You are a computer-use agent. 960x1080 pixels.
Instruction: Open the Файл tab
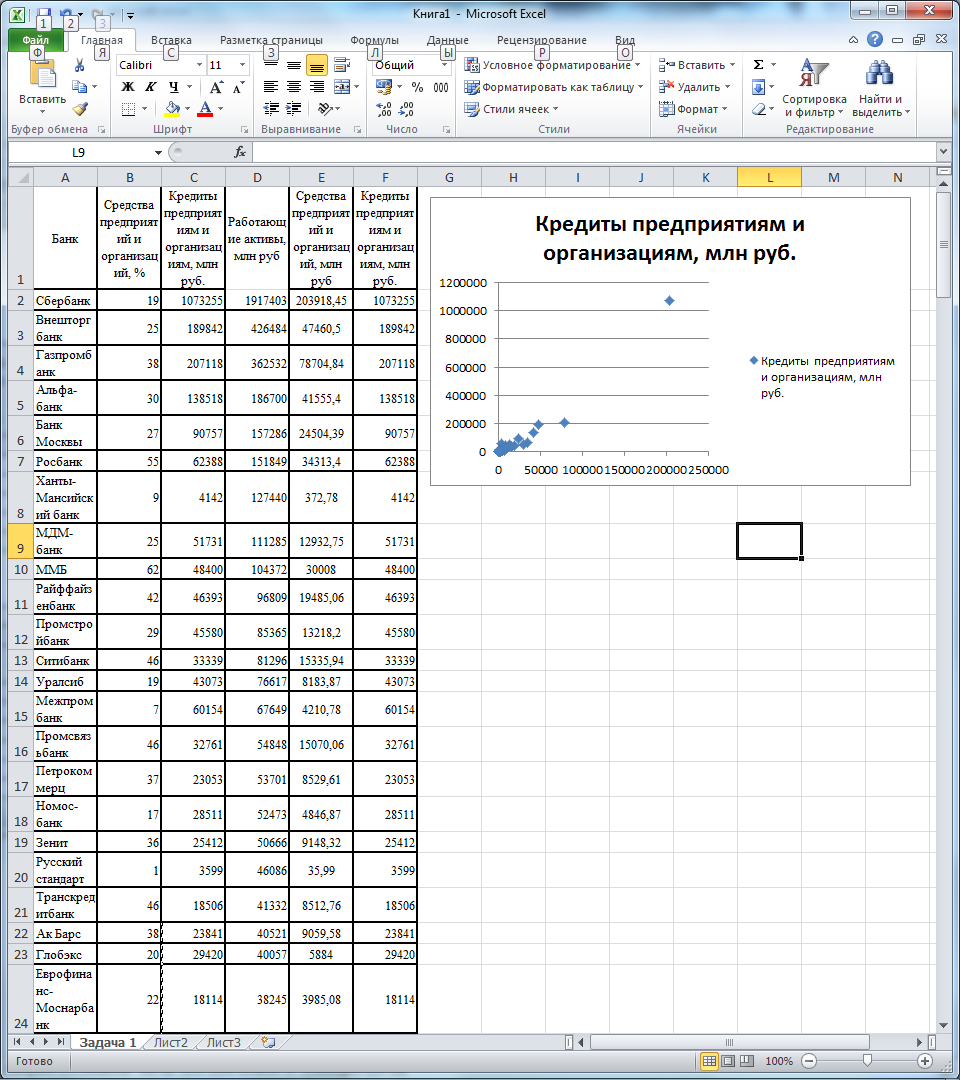click(36, 40)
